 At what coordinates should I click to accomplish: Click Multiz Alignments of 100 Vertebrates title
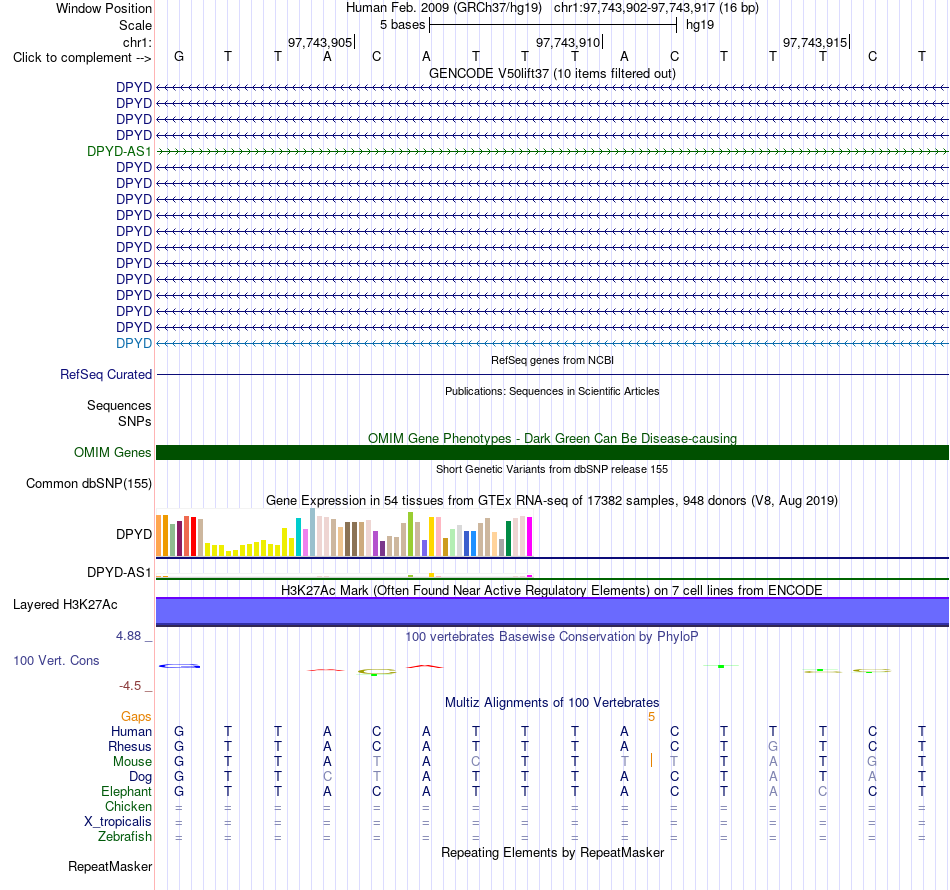pyautogui.click(x=552, y=702)
